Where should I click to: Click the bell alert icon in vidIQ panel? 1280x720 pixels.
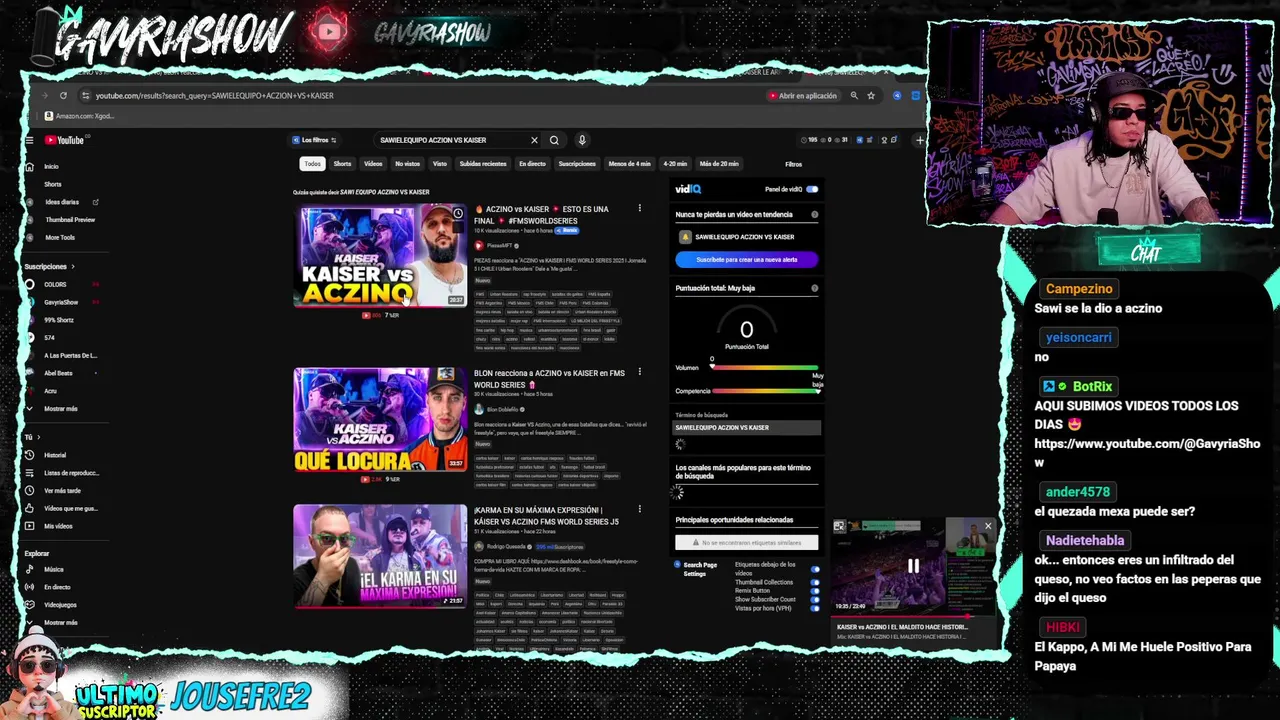685,237
